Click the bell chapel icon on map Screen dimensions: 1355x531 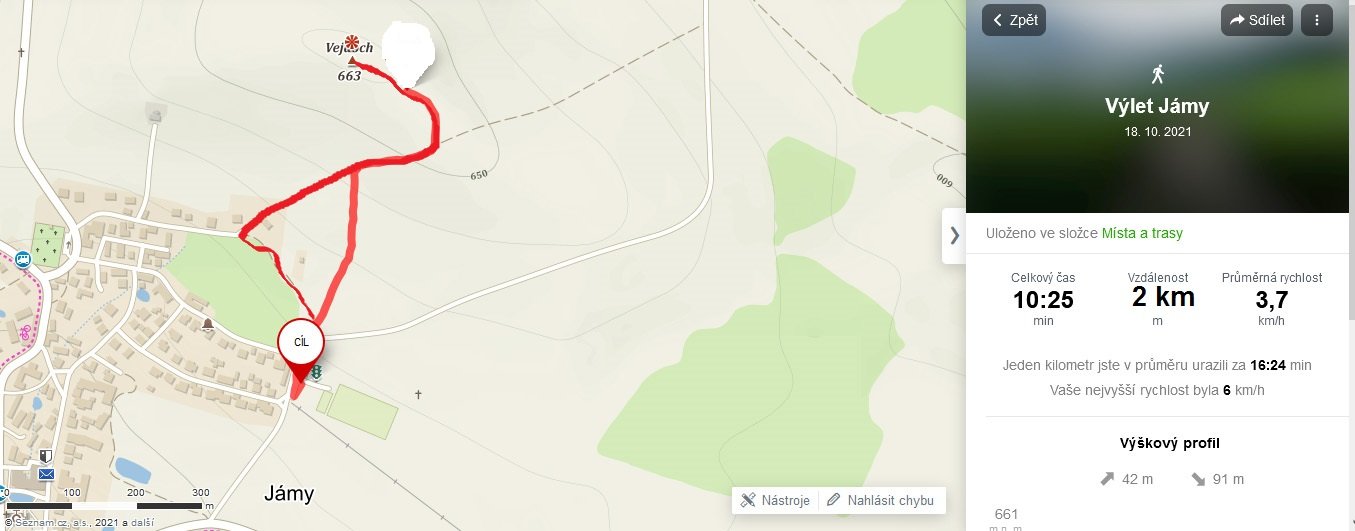click(x=208, y=325)
